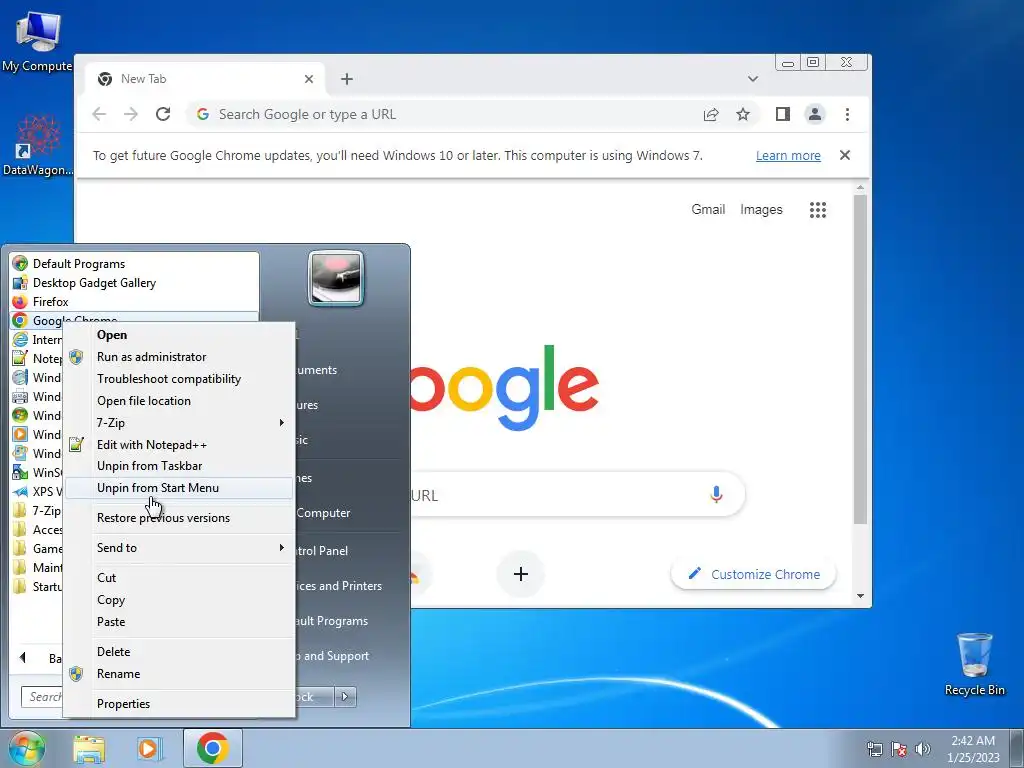Click the Action Center flag tray icon
The width and height of the screenshot is (1024, 768).
click(899, 749)
